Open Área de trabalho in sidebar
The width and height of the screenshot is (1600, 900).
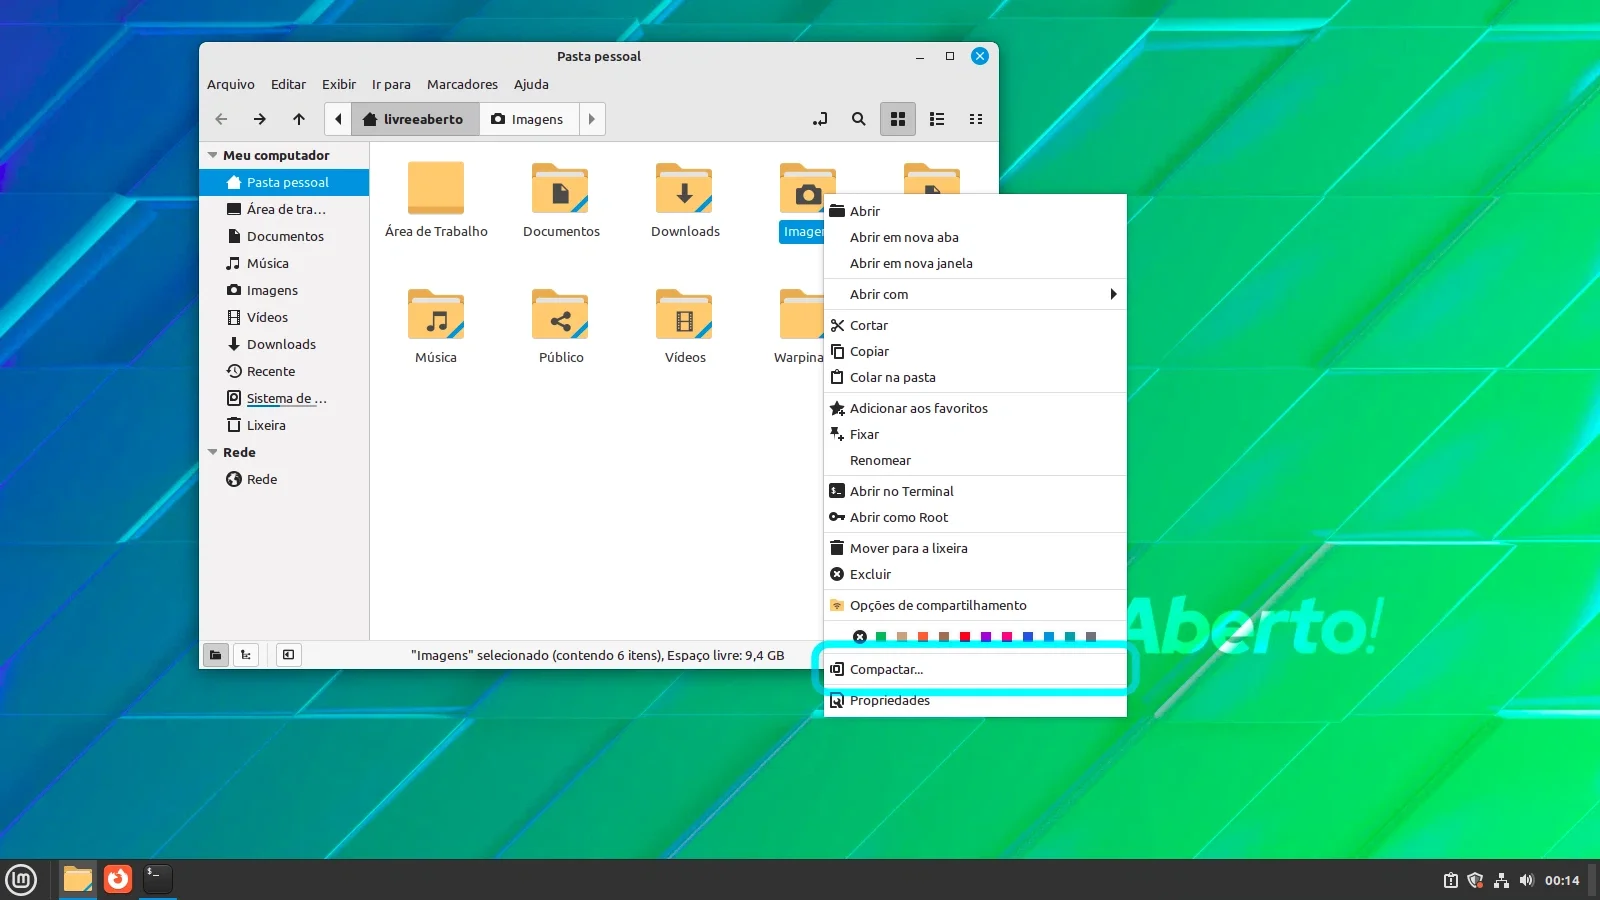[x=284, y=210]
